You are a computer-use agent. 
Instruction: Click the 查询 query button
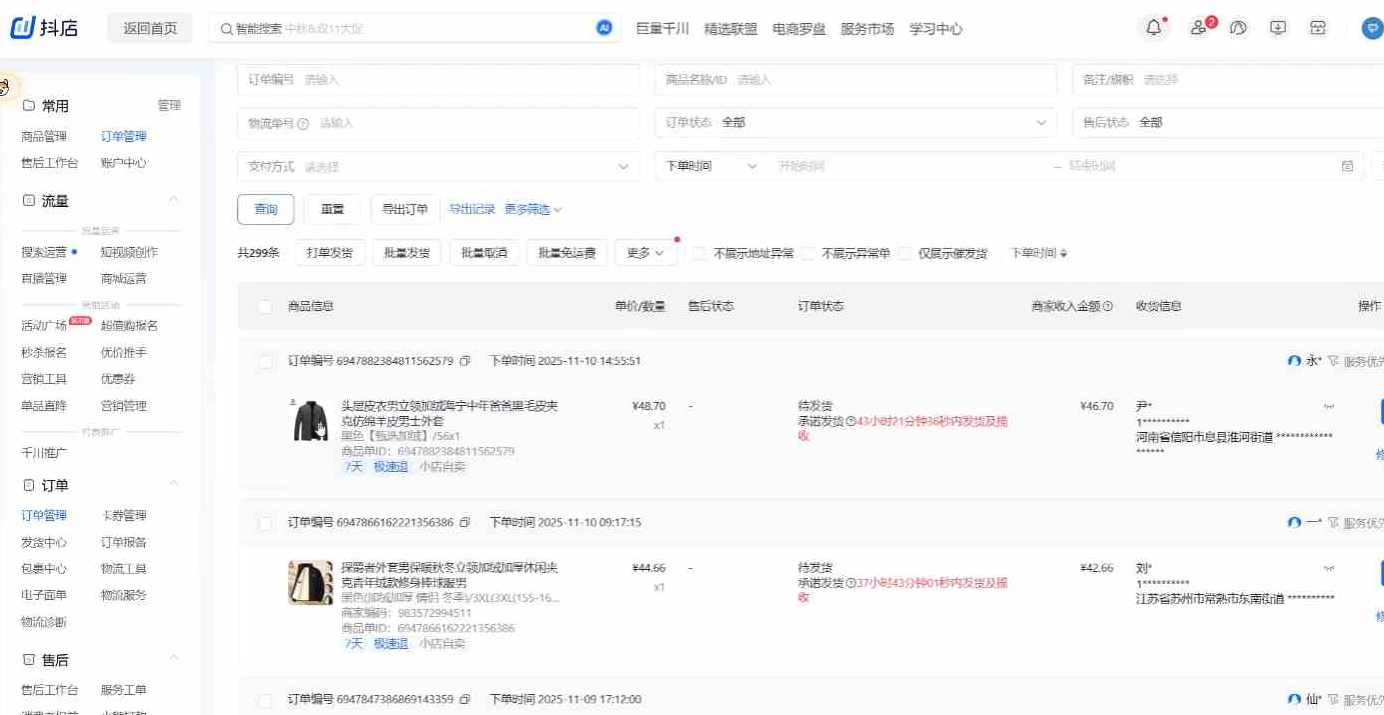click(x=265, y=209)
